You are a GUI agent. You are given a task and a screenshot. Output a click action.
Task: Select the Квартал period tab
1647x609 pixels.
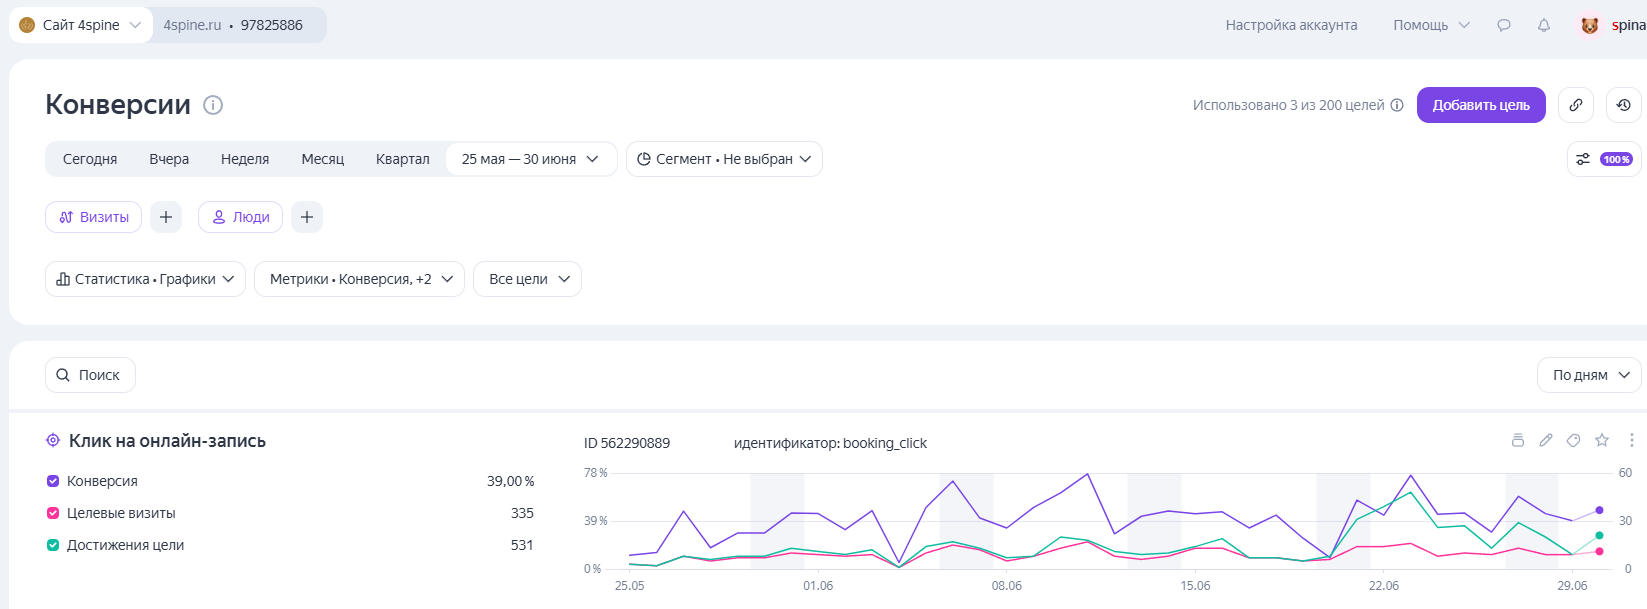(403, 159)
